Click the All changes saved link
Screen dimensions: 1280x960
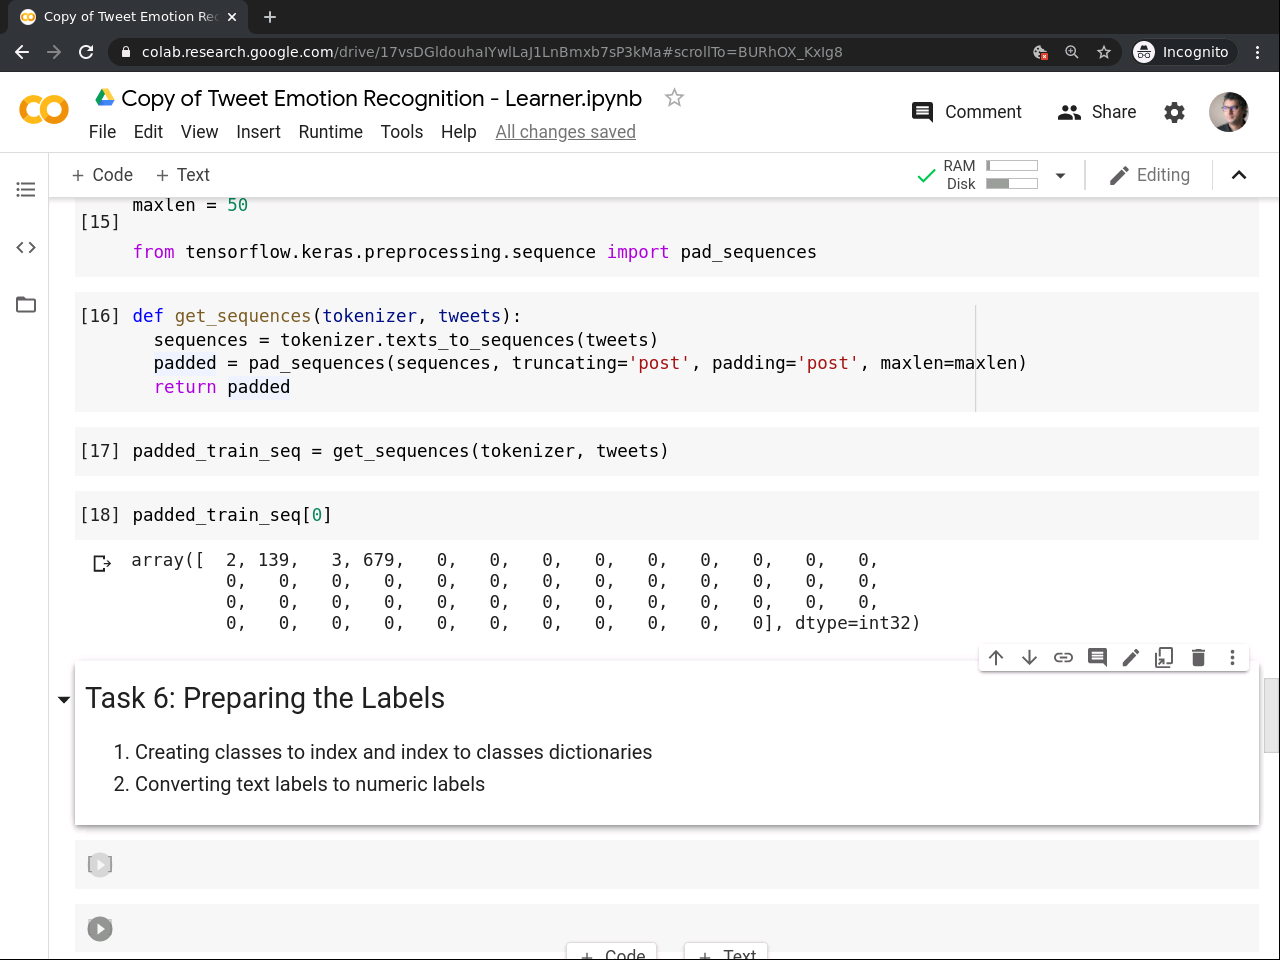pos(565,132)
